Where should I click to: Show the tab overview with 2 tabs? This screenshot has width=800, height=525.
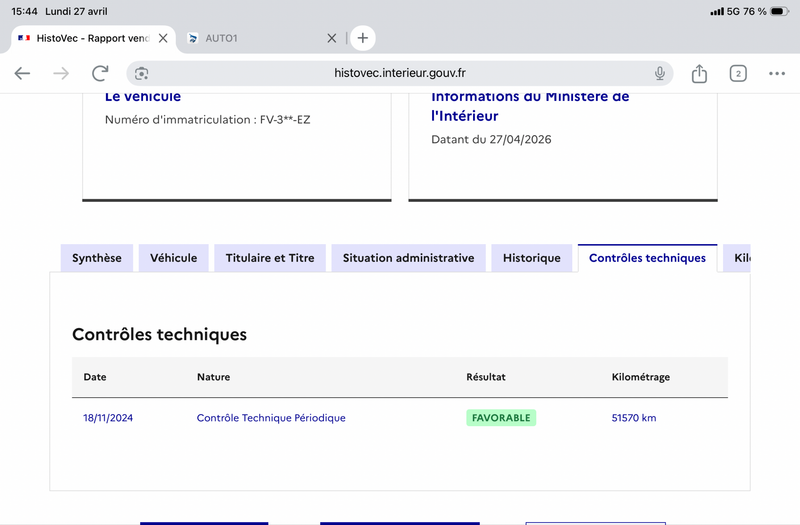coord(738,73)
